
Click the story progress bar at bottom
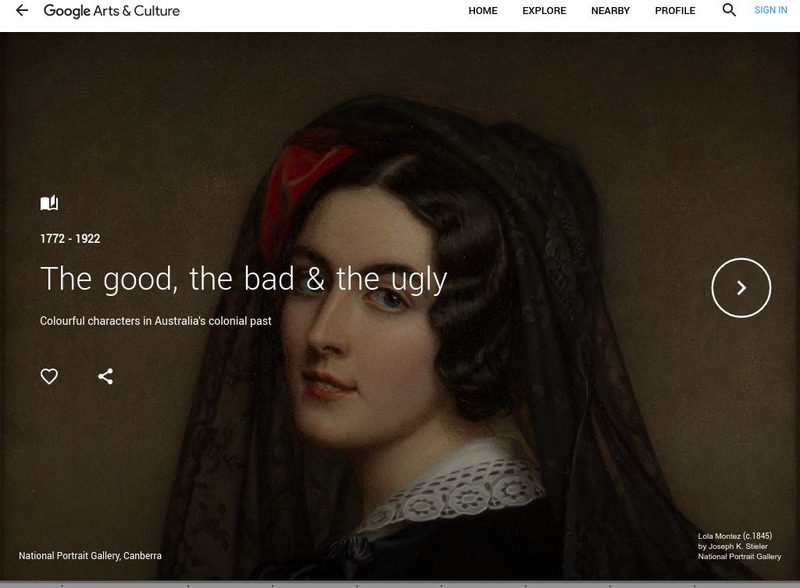pyautogui.click(x=400, y=584)
